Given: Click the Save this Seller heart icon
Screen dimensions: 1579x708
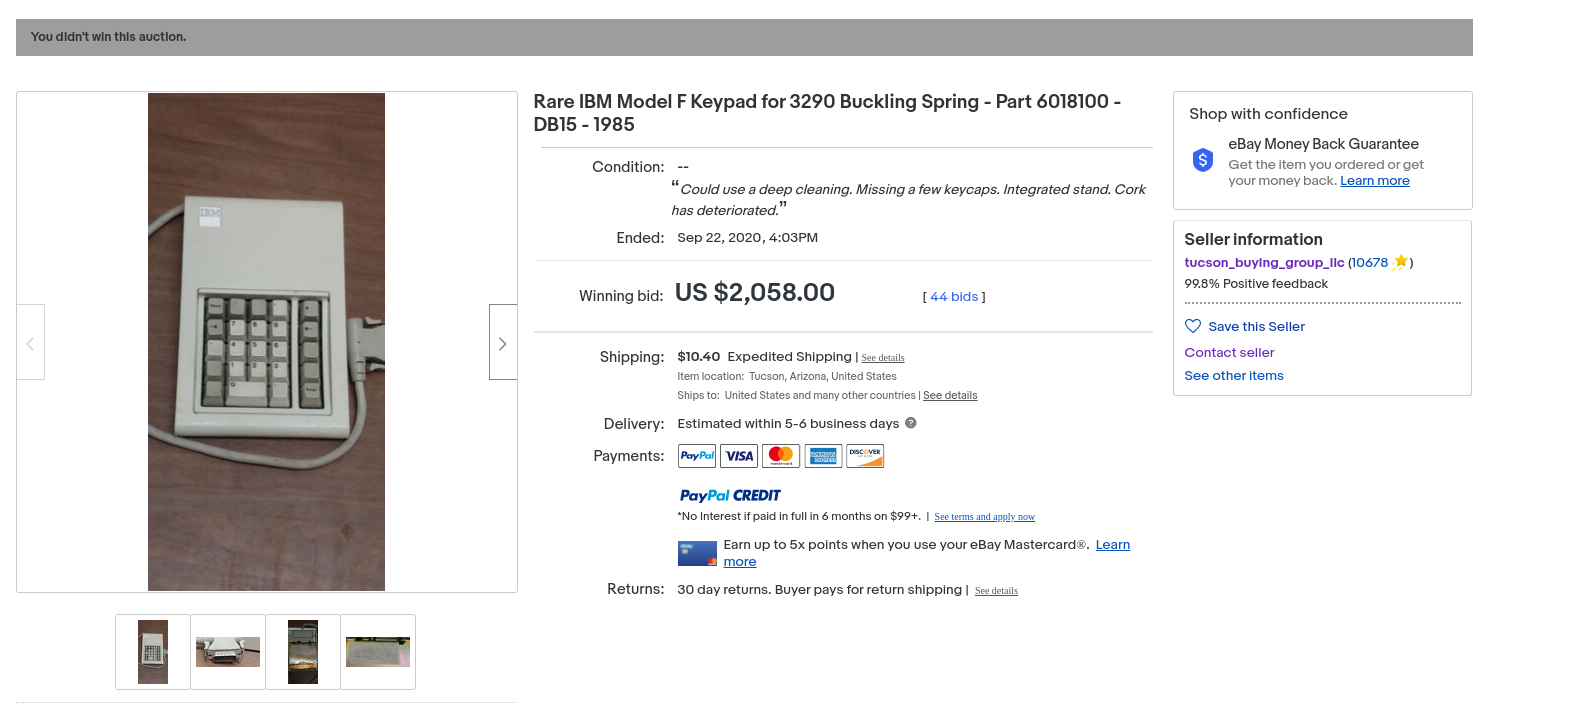Looking at the screenshot, I should (1193, 326).
